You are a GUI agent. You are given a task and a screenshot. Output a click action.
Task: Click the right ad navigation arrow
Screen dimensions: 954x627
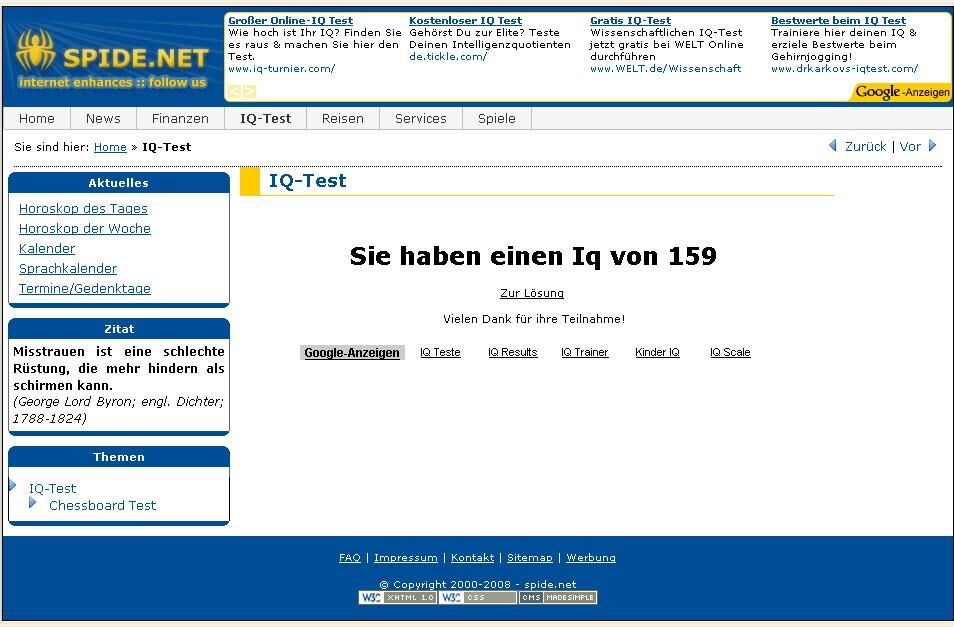point(249,92)
